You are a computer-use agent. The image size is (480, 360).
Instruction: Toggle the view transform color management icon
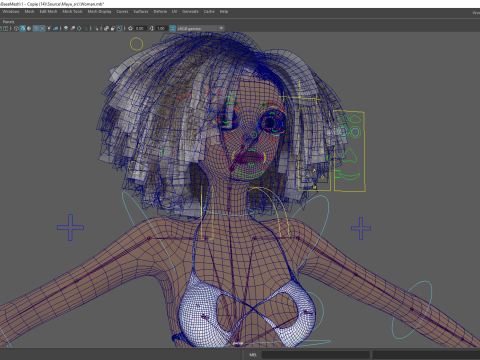tap(173, 29)
